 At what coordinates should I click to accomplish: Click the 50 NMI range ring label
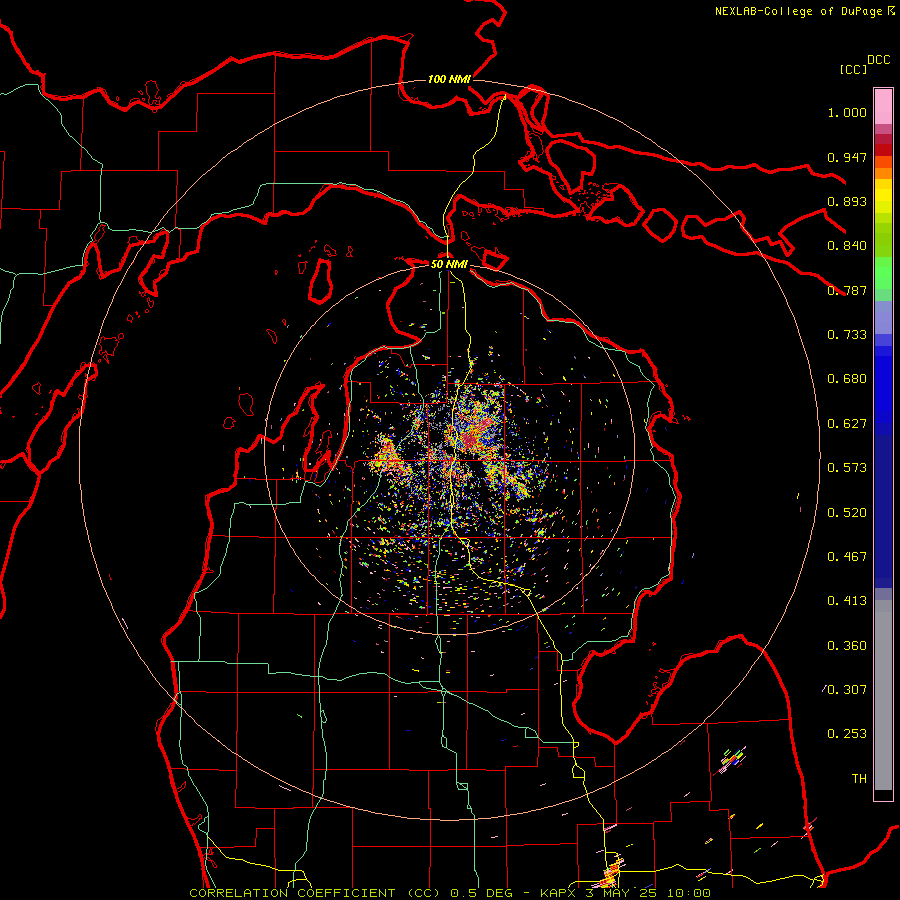pyautogui.click(x=449, y=264)
